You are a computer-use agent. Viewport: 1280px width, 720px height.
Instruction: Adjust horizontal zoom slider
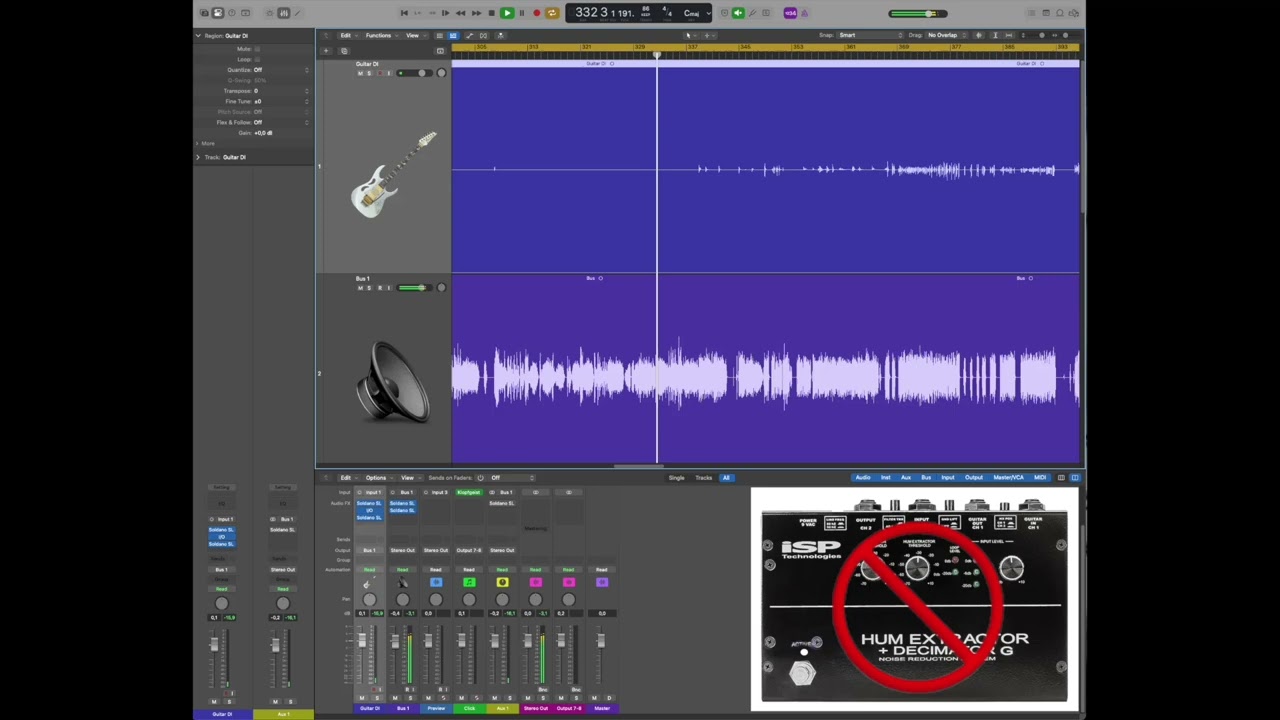coord(1065,35)
